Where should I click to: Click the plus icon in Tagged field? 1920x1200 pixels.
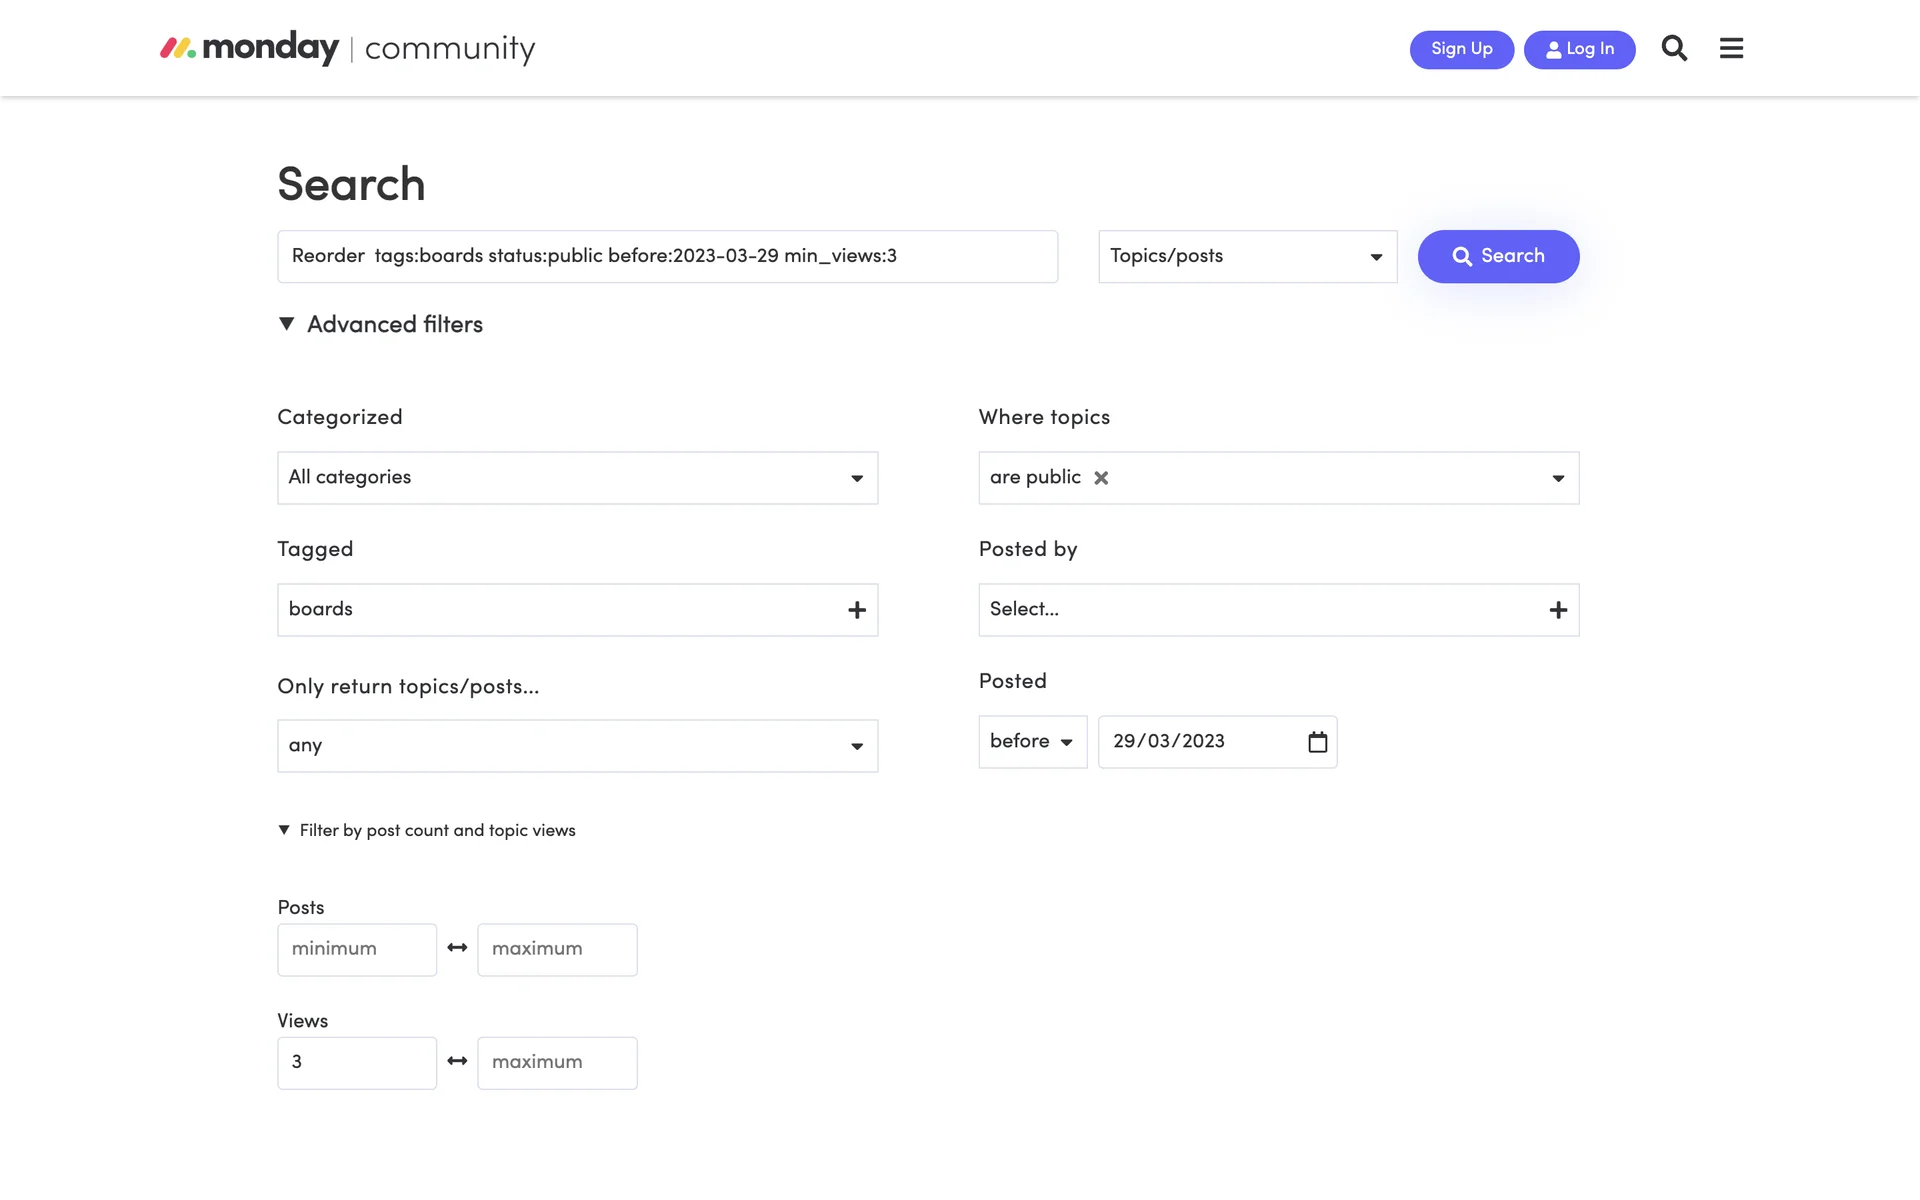(x=857, y=610)
